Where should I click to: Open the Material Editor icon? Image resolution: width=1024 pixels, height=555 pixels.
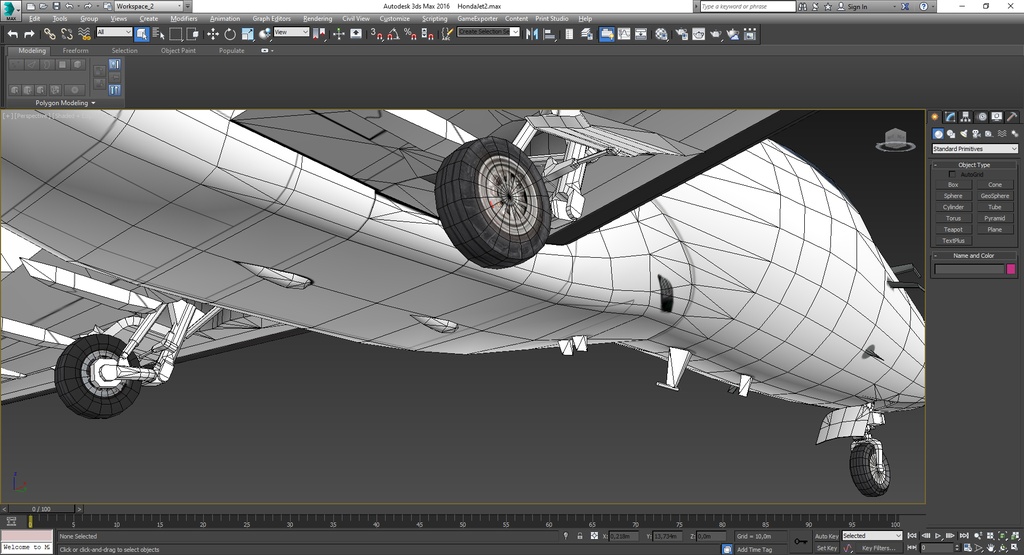point(662,34)
